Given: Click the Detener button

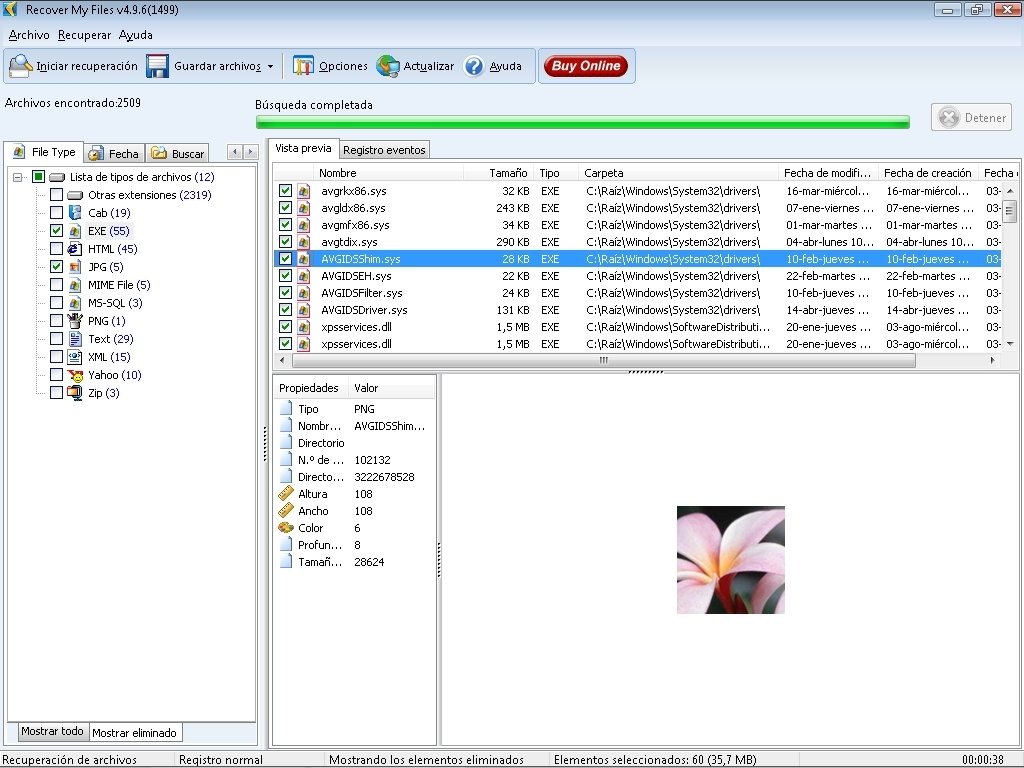Looking at the screenshot, I should [971, 118].
